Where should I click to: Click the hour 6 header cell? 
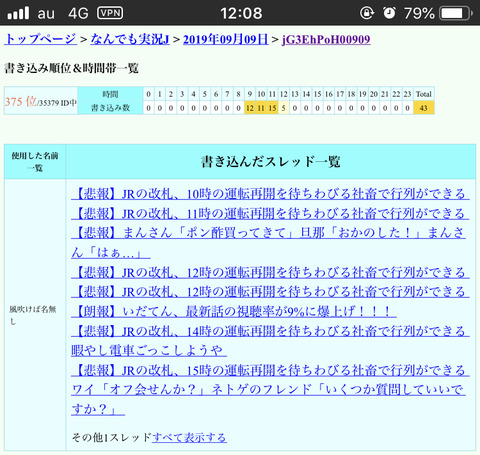point(216,94)
